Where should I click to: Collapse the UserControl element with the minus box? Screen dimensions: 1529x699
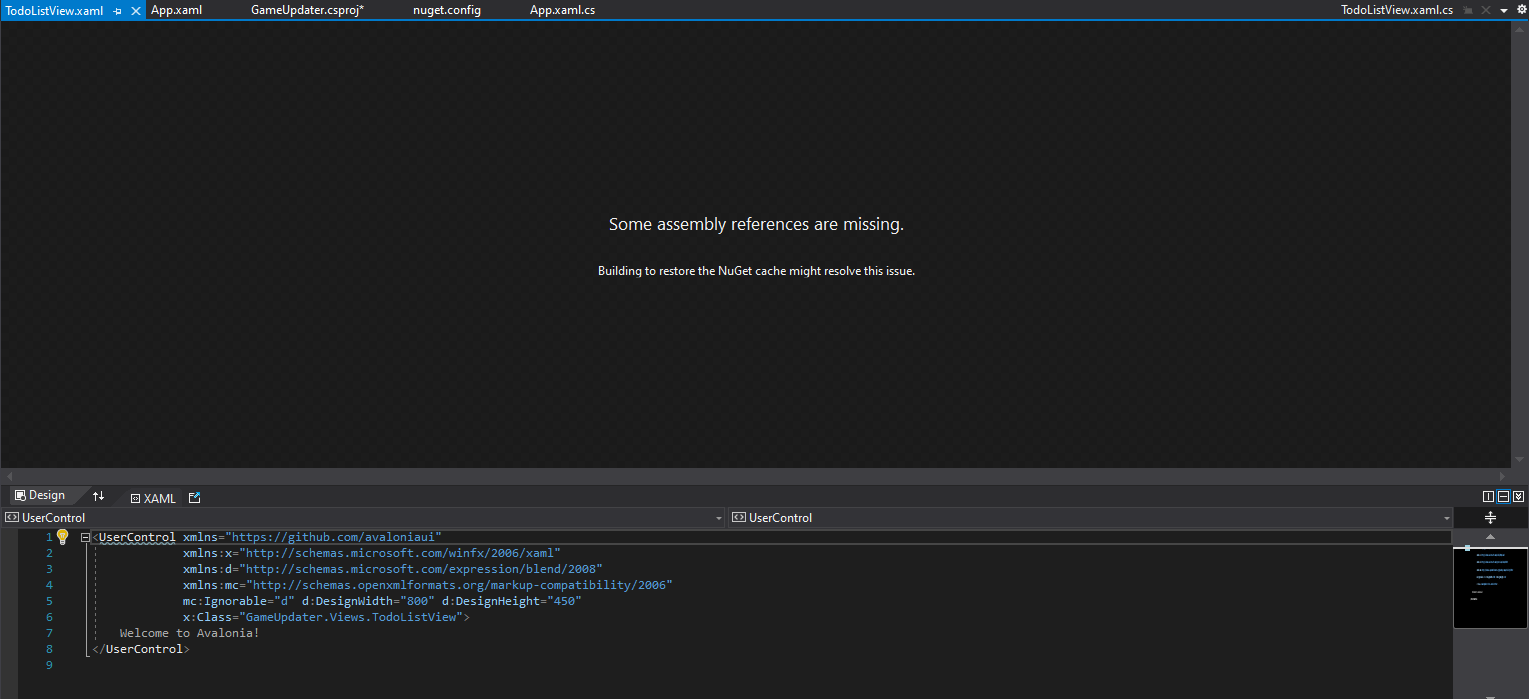pos(84,536)
